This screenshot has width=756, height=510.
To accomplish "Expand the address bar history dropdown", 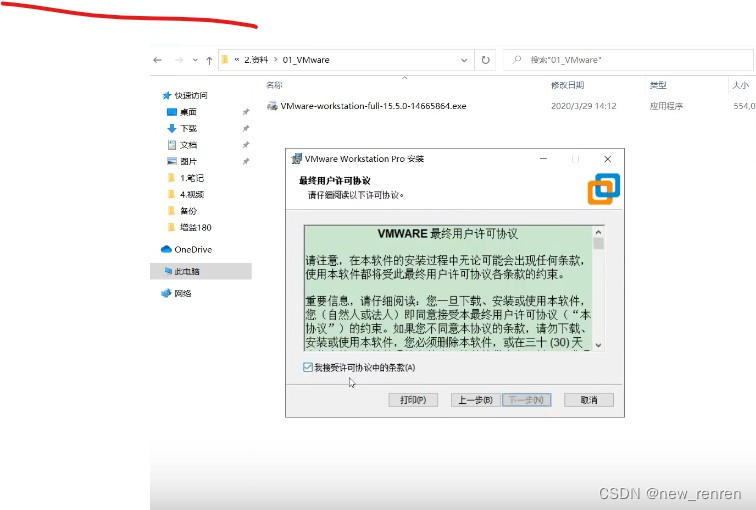I will click(464, 60).
